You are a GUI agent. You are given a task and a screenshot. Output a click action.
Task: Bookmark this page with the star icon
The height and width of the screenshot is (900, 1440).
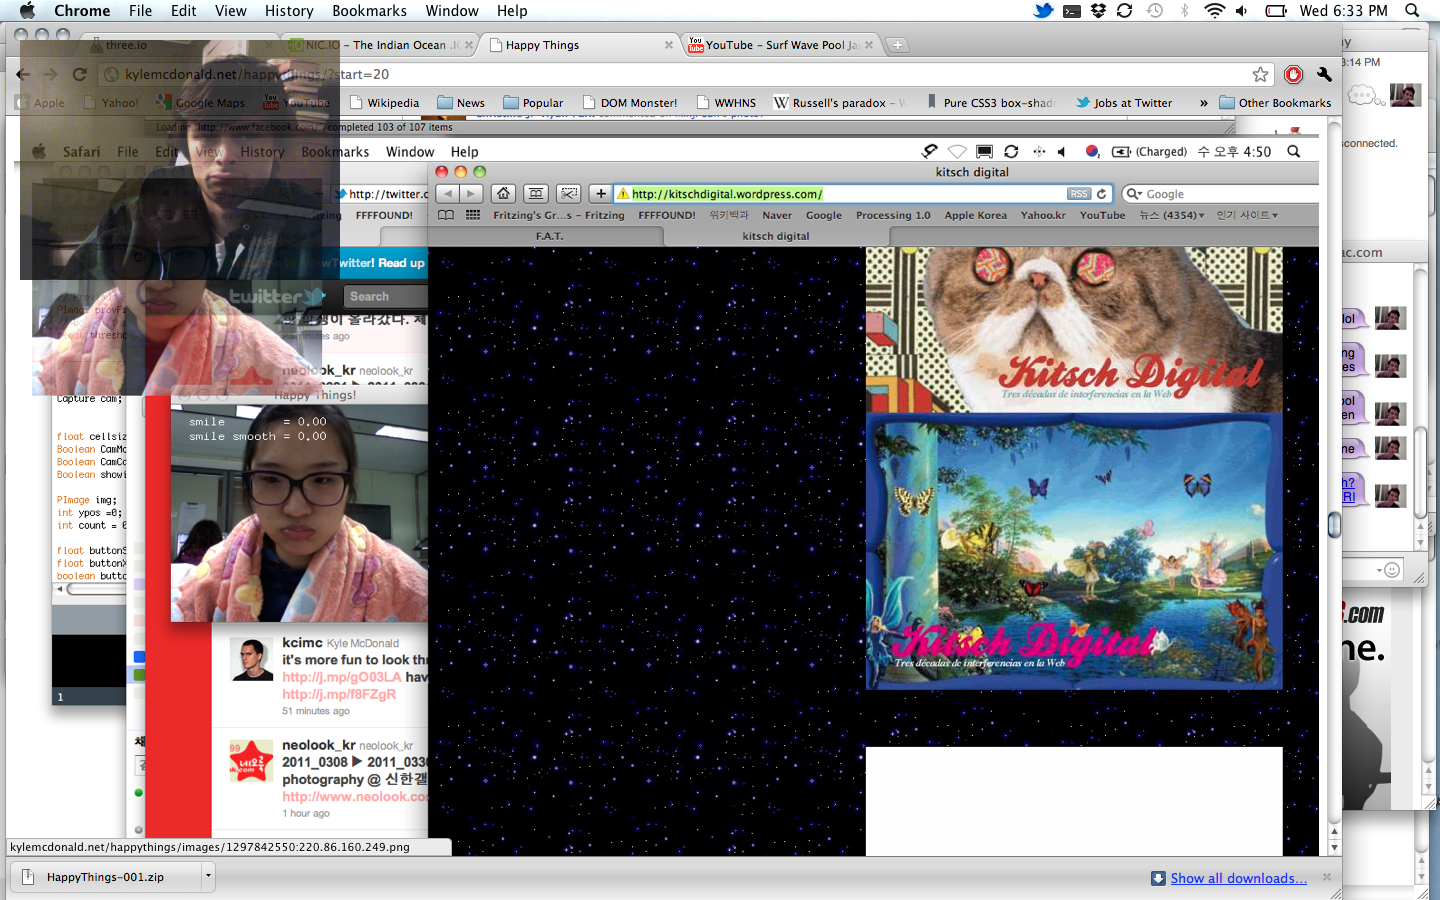pos(1260,75)
